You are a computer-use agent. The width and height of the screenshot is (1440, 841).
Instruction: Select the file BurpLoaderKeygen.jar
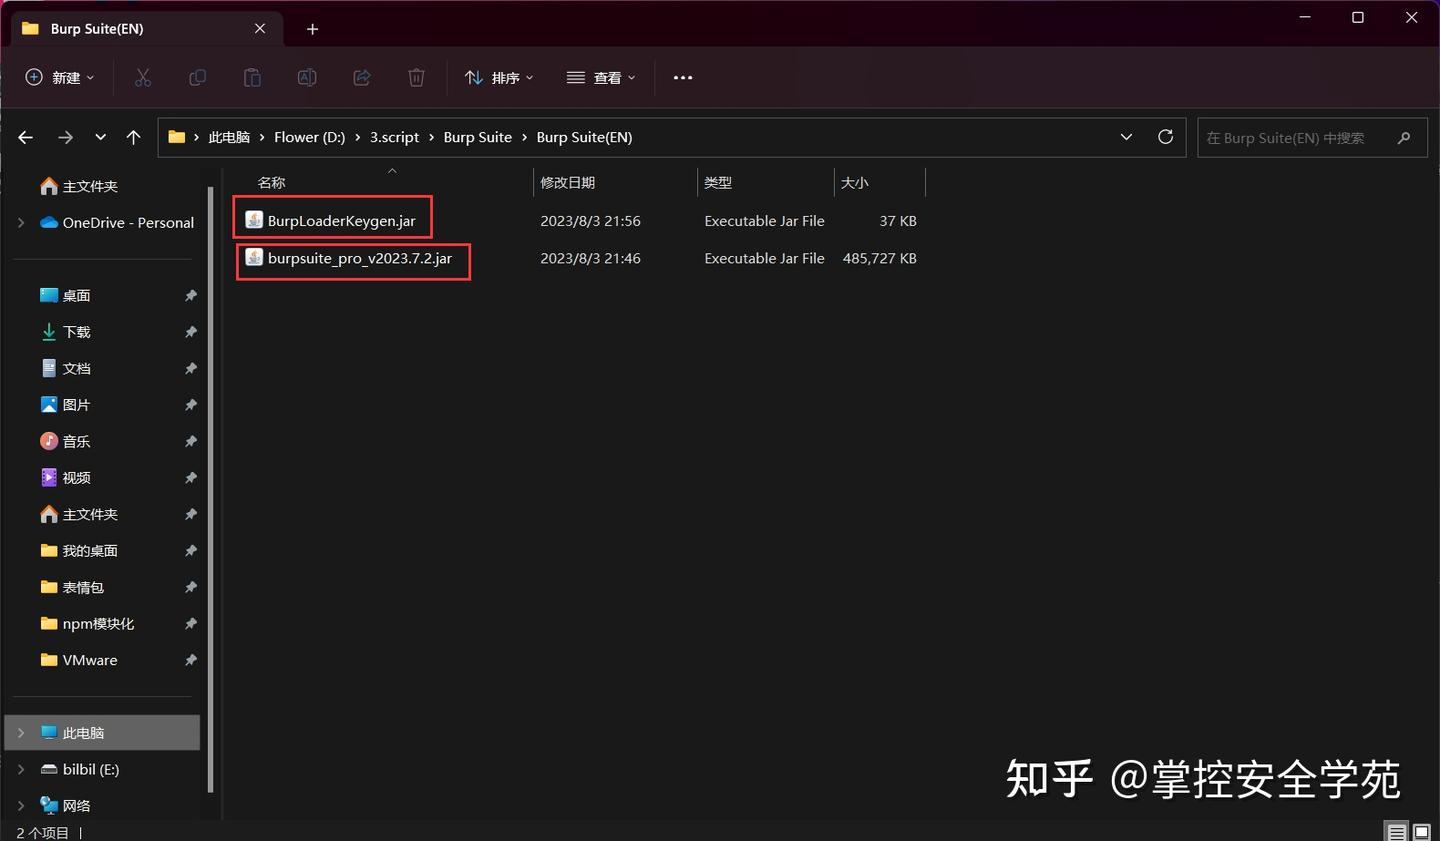coord(341,221)
